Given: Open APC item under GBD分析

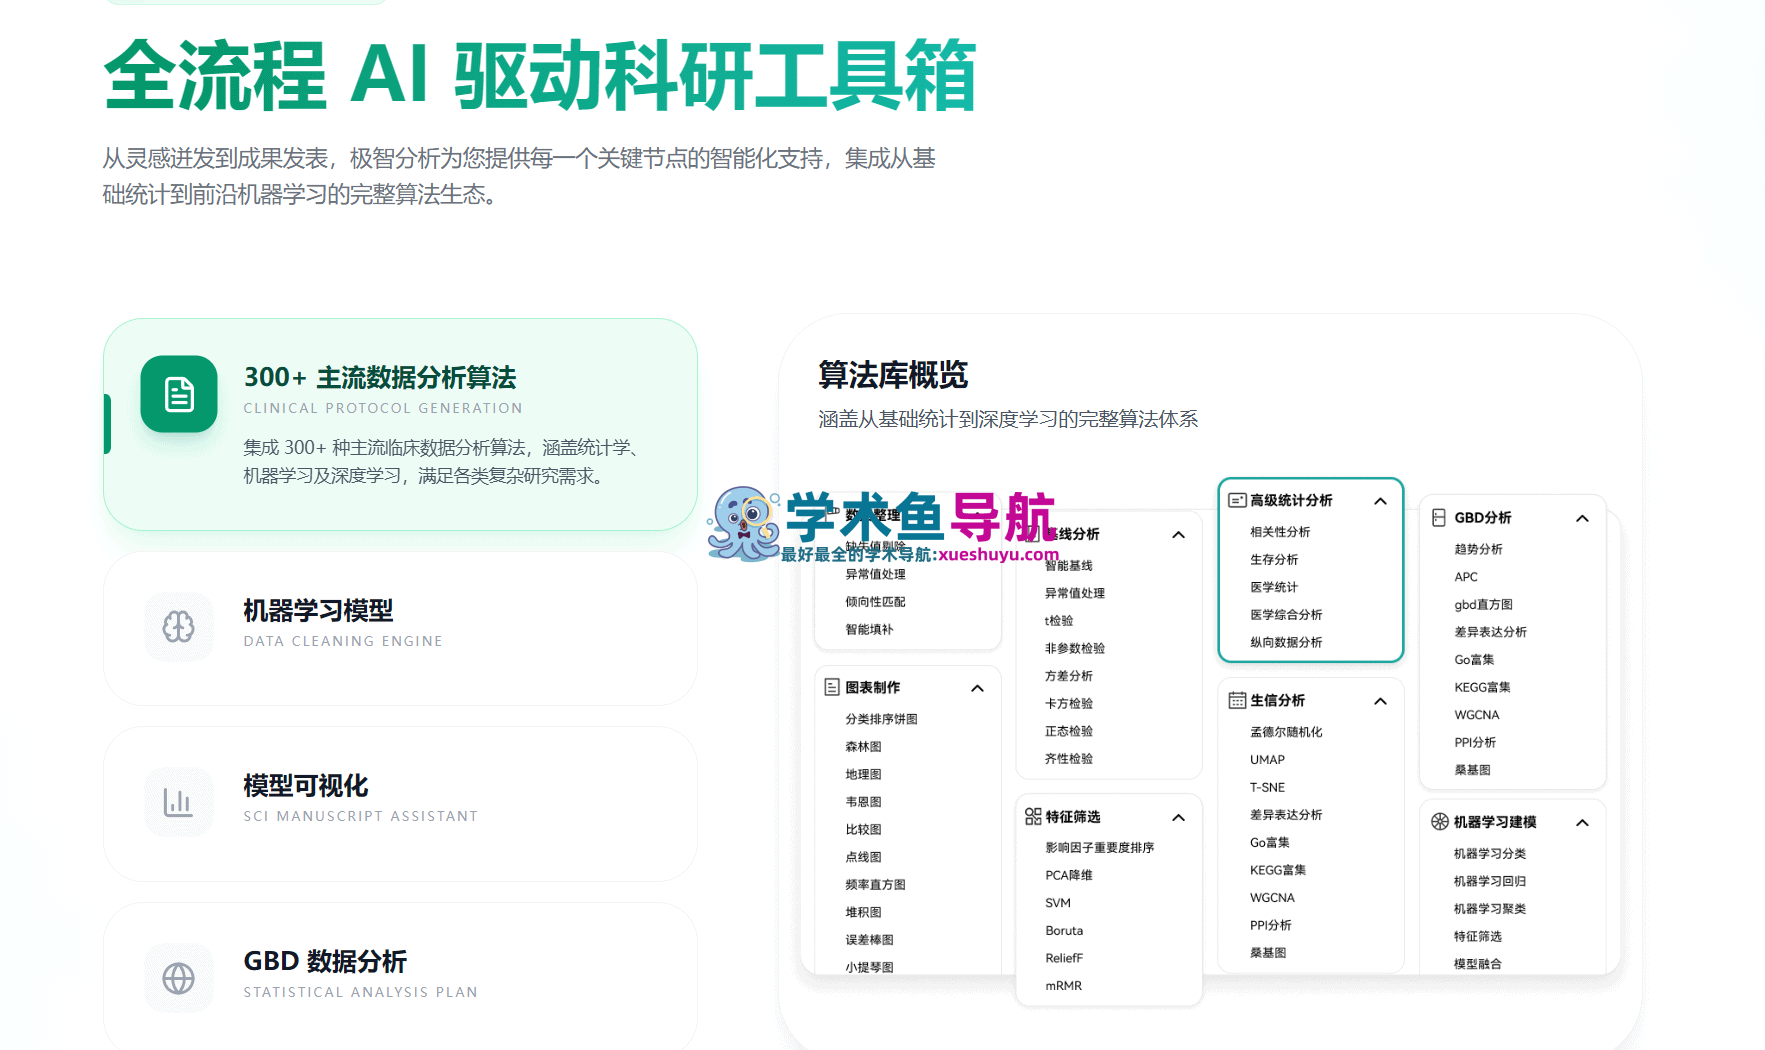Looking at the screenshot, I should 1466,577.
